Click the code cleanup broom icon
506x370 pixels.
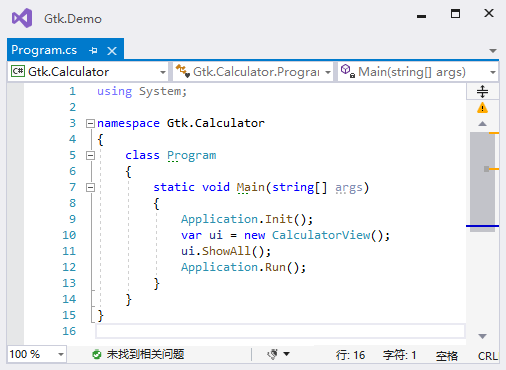[273, 354]
